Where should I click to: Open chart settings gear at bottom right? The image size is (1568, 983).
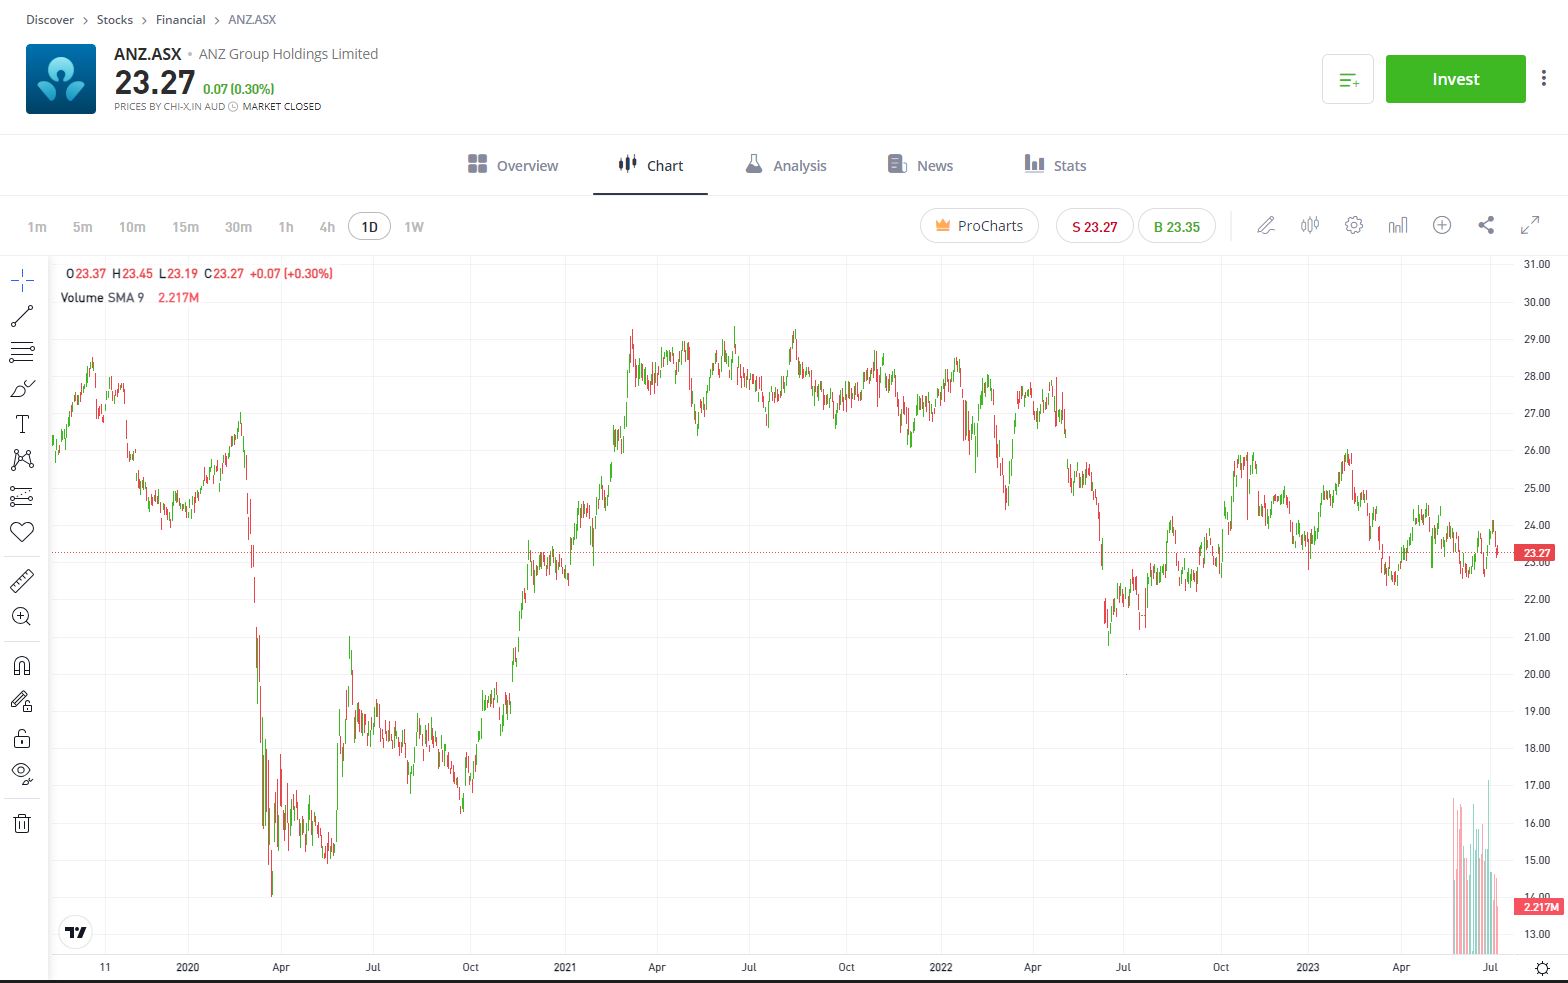[x=1542, y=968]
